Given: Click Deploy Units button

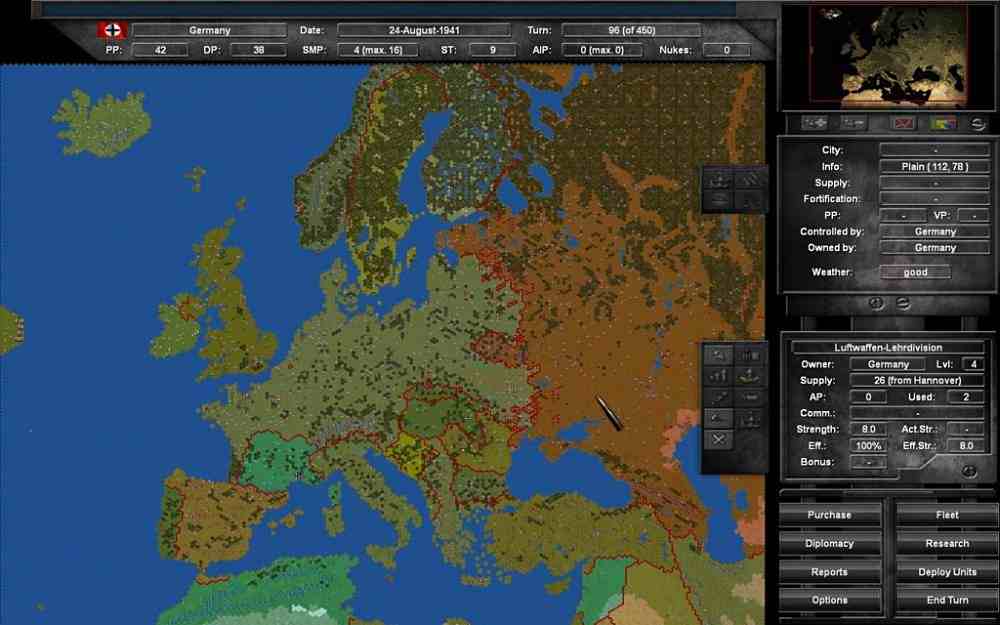Looking at the screenshot, I should point(946,572).
